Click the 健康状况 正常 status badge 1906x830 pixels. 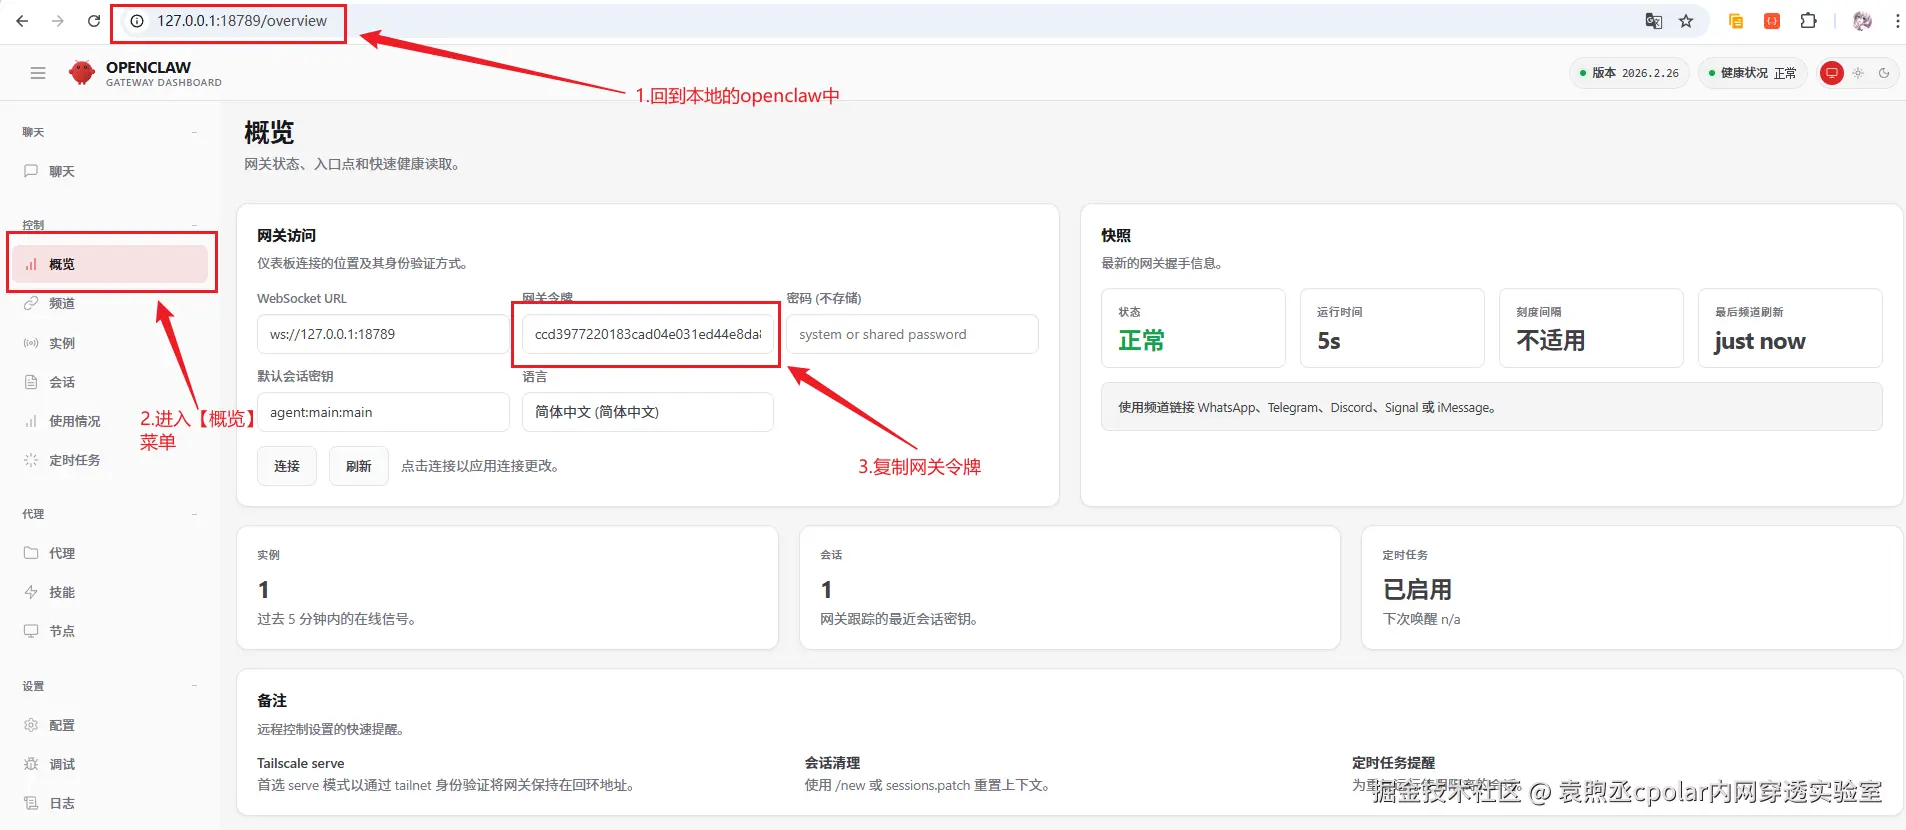[1753, 73]
